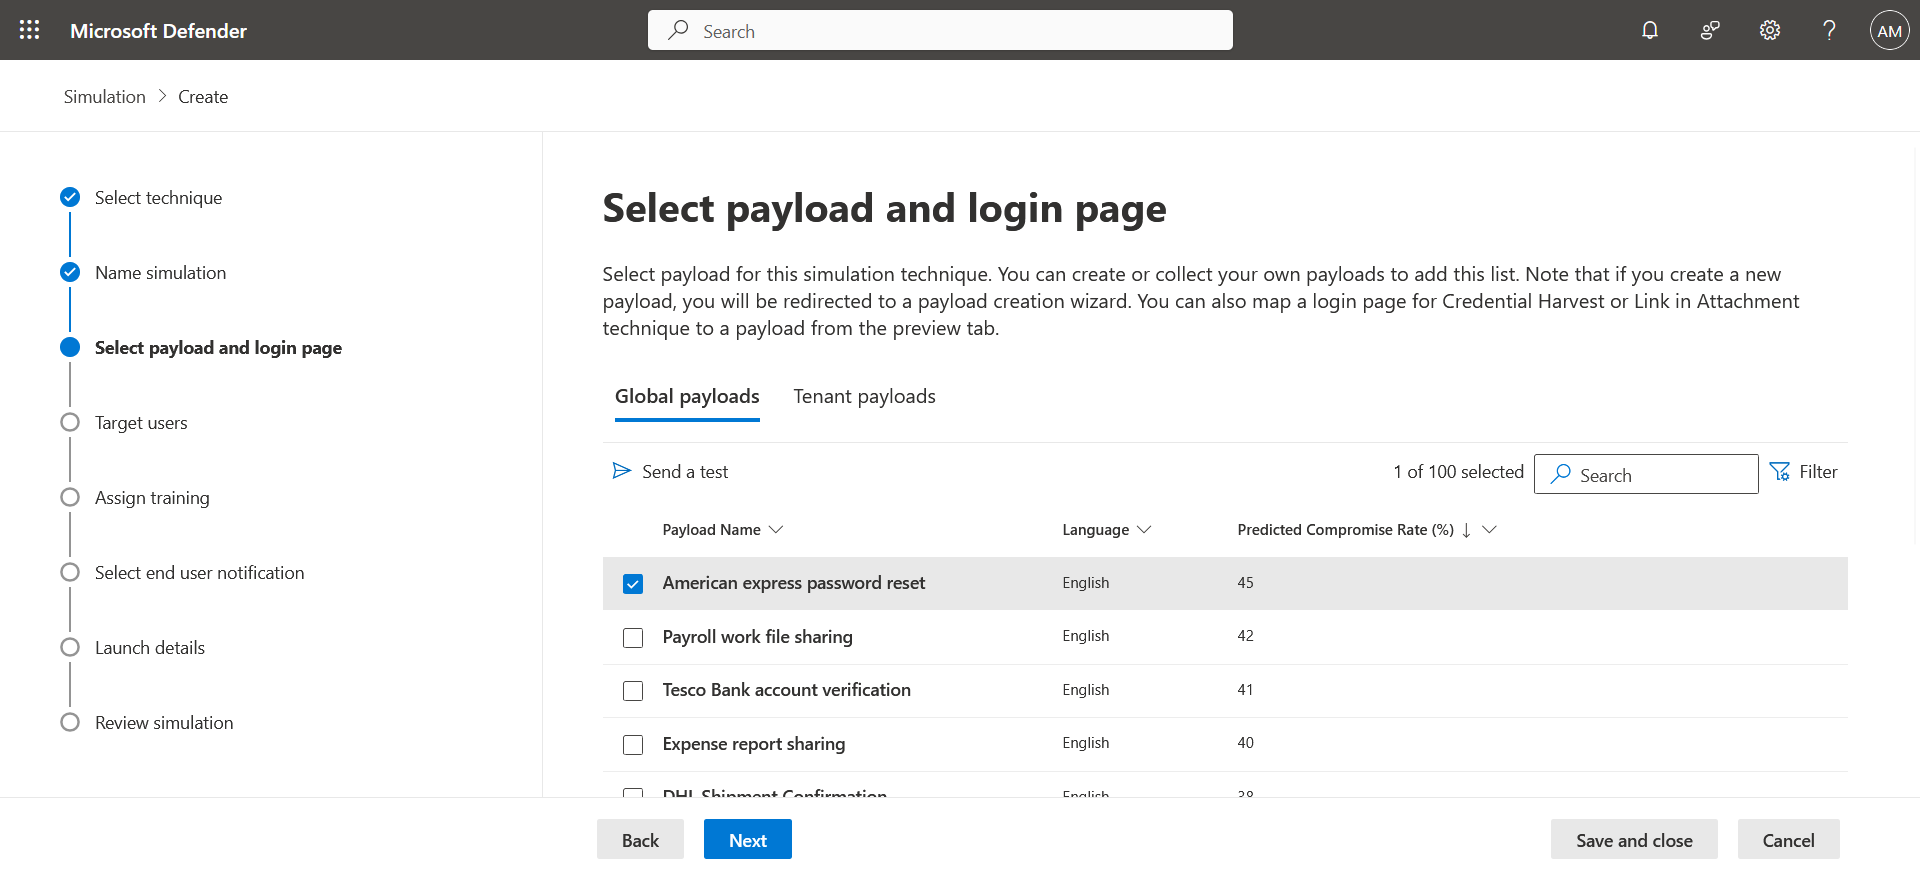This screenshot has height=879, width=1920.
Task: Click the Next button
Action: pos(748,840)
